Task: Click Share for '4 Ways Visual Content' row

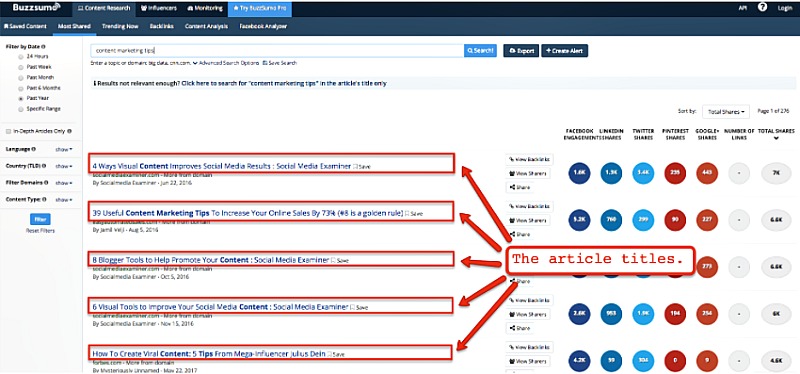Action: click(x=520, y=187)
